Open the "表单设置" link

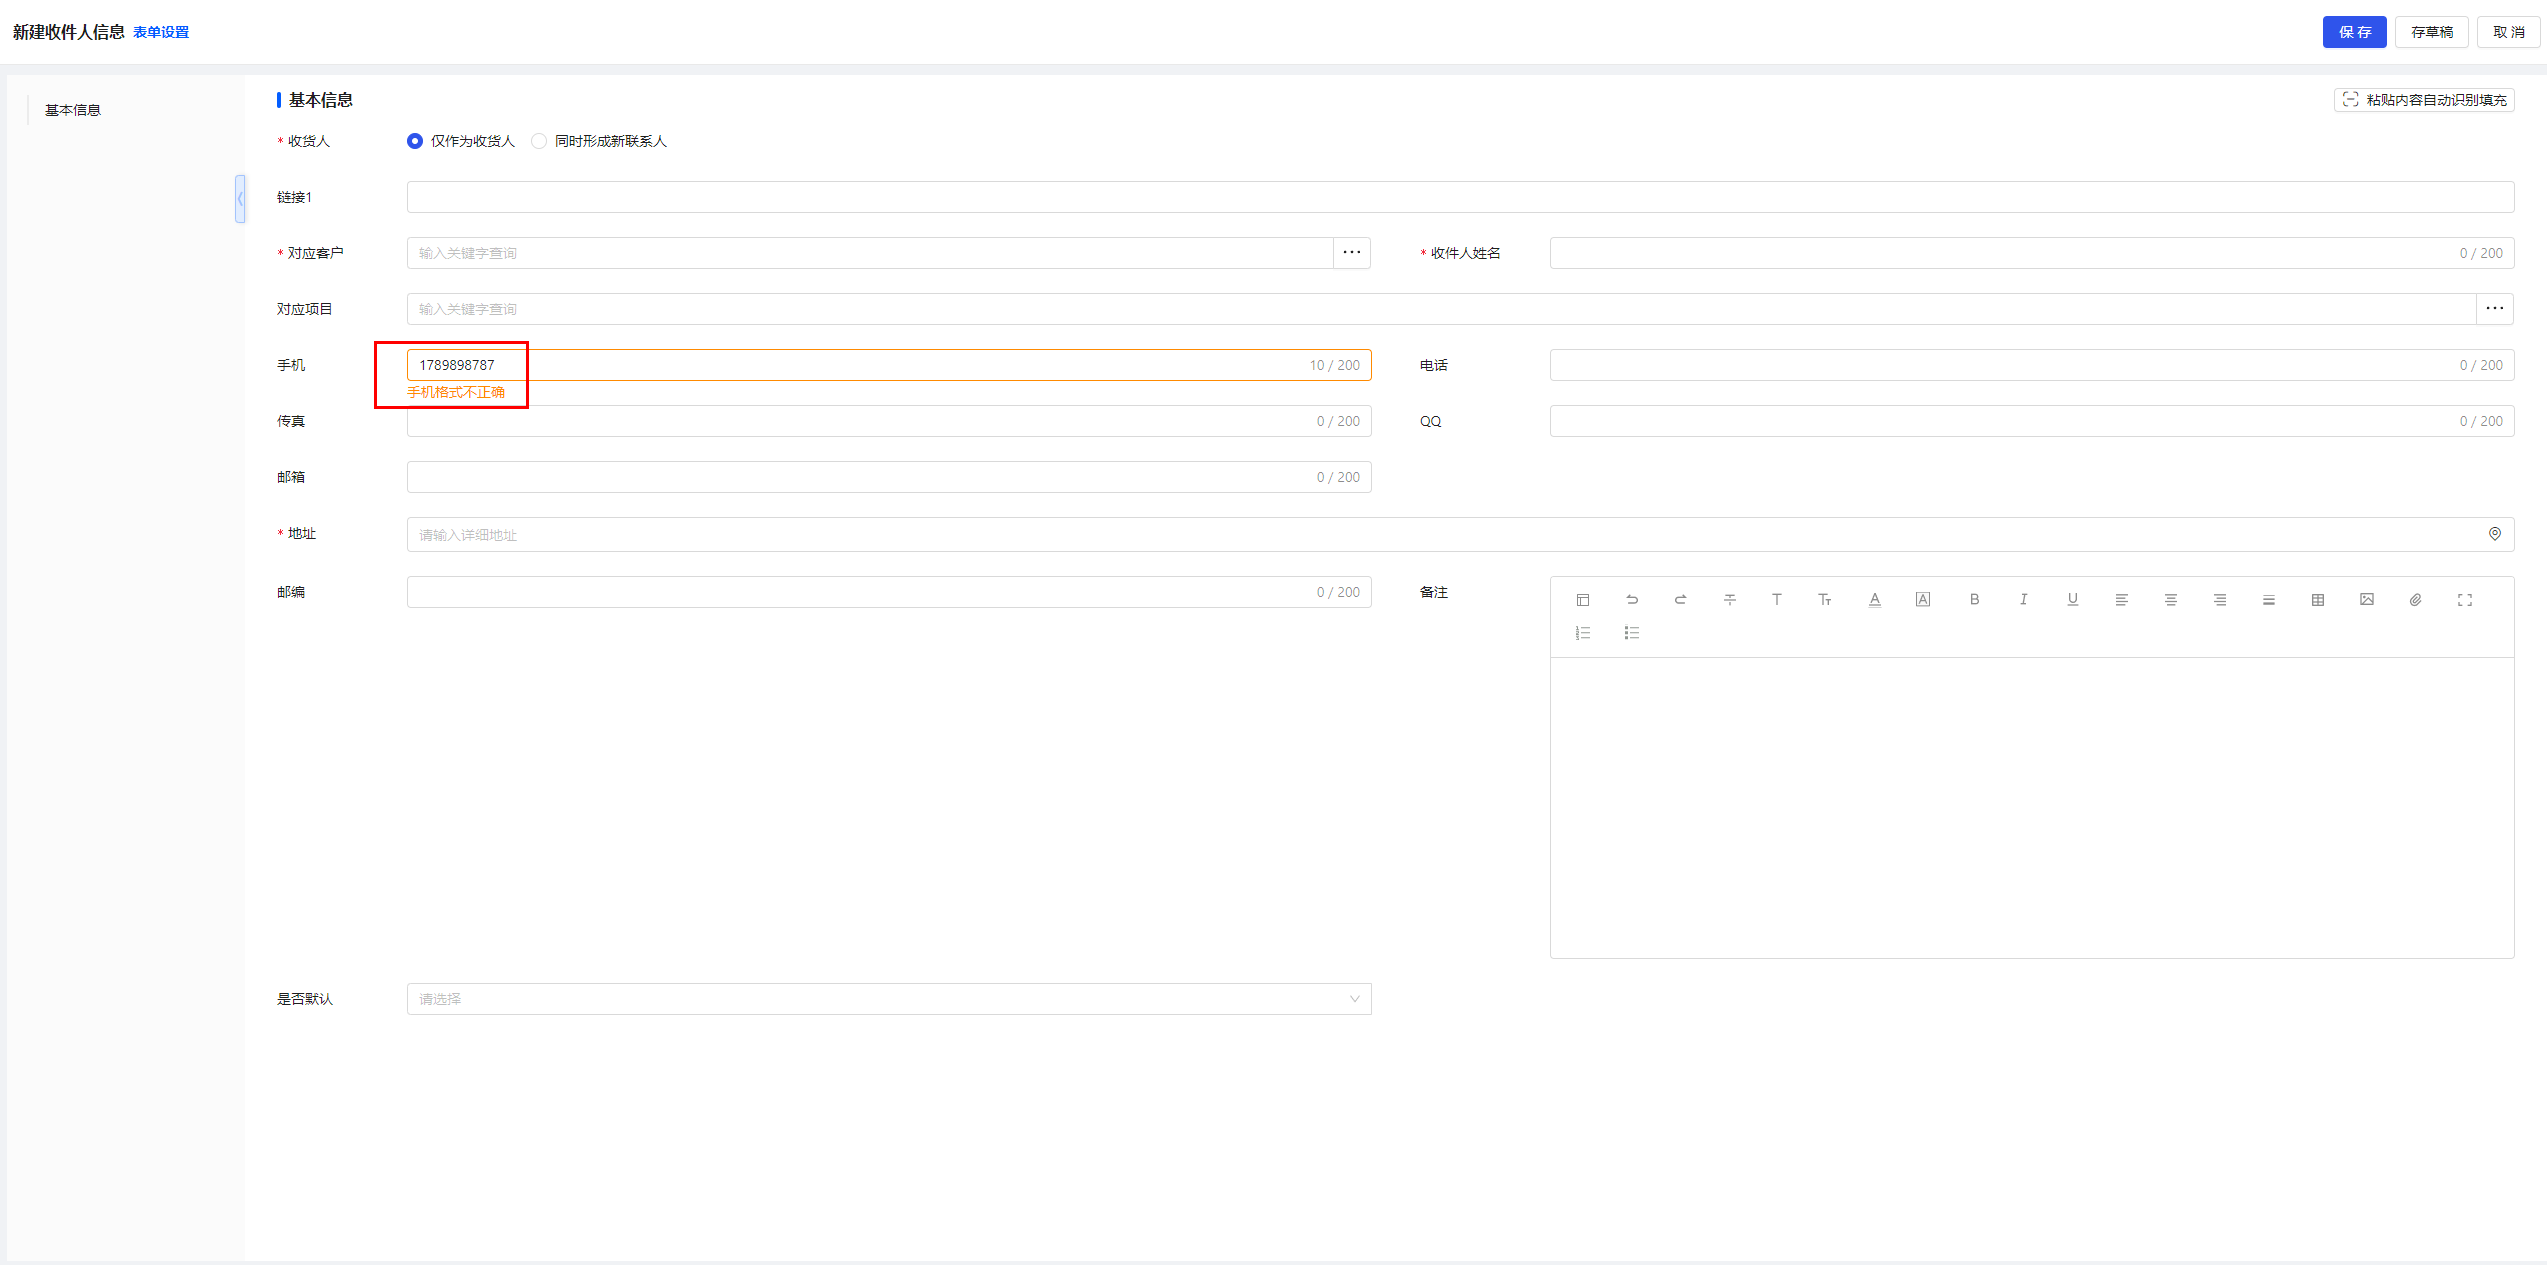[x=161, y=32]
